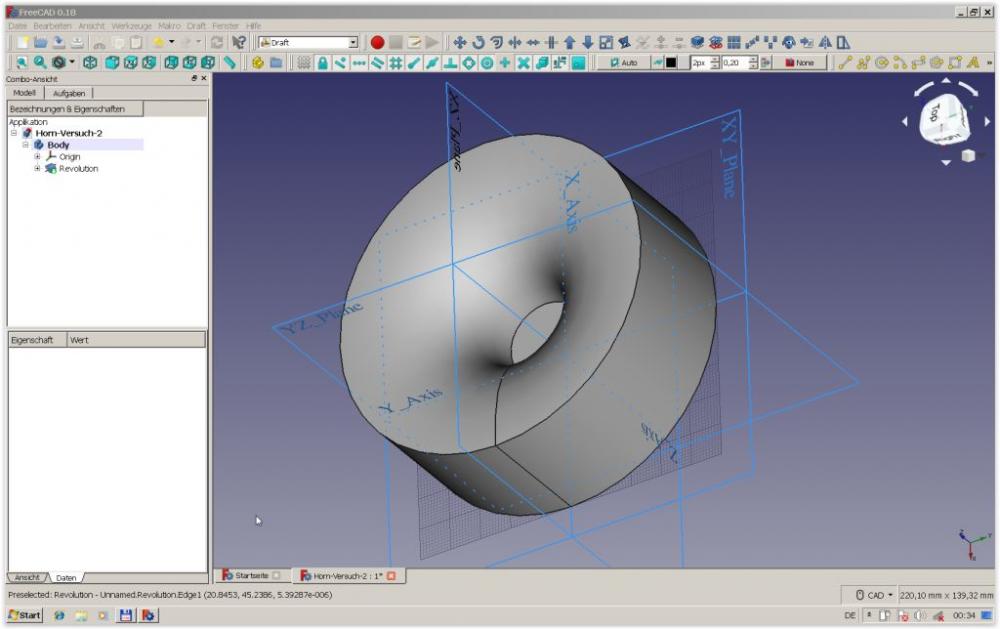Switch to the Startseite document tab
This screenshot has width=1000, height=629.
[x=251, y=575]
